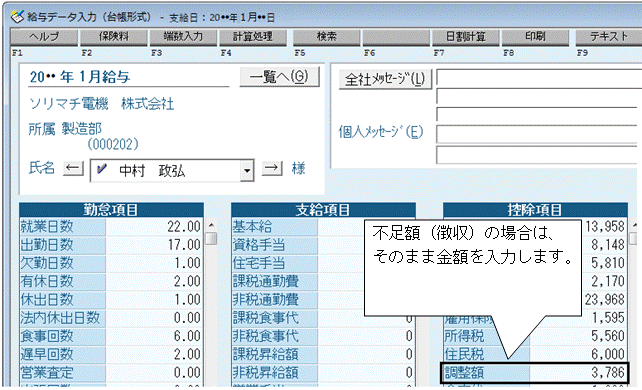This screenshot has width=642, height=390.
Task: Click the 課税食事代 row label
Action: [x=275, y=318]
